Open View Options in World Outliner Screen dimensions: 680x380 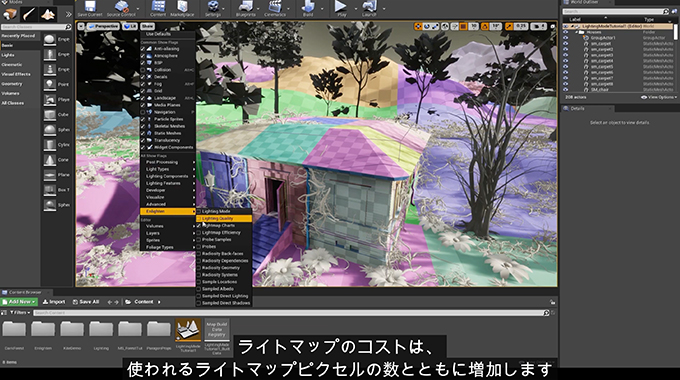659,97
